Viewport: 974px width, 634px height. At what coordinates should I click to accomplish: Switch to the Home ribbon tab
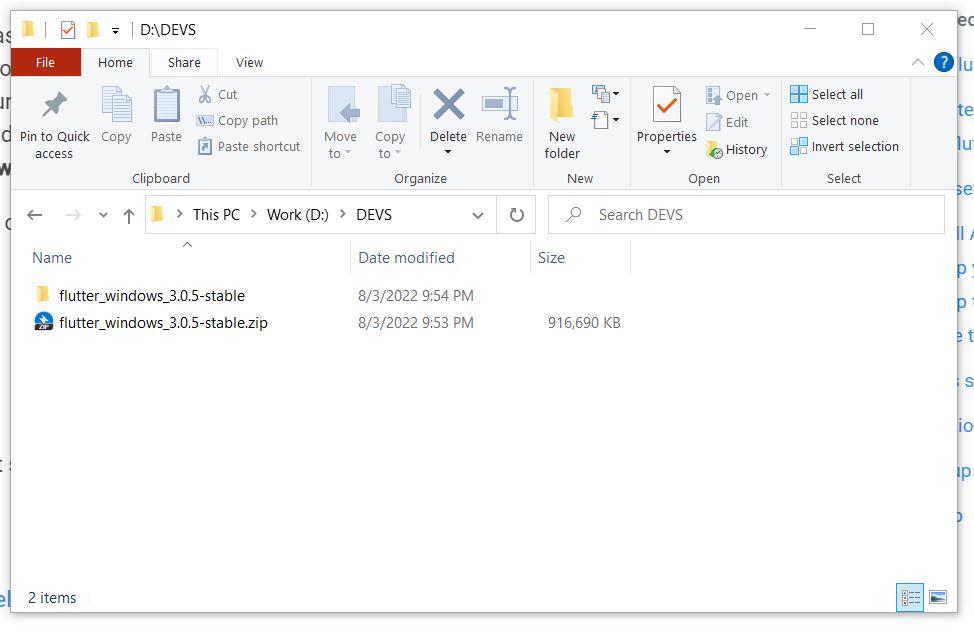click(115, 62)
